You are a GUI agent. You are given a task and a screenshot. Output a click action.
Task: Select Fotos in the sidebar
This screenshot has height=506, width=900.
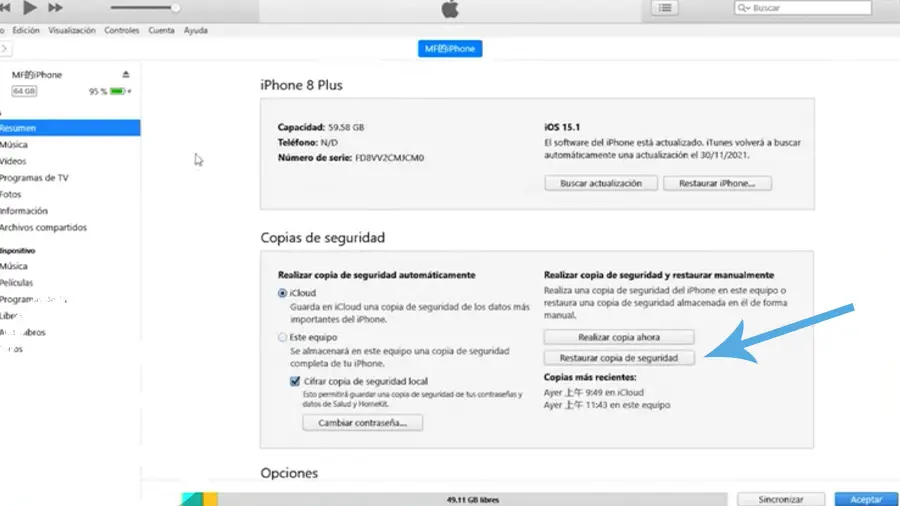pos(11,194)
